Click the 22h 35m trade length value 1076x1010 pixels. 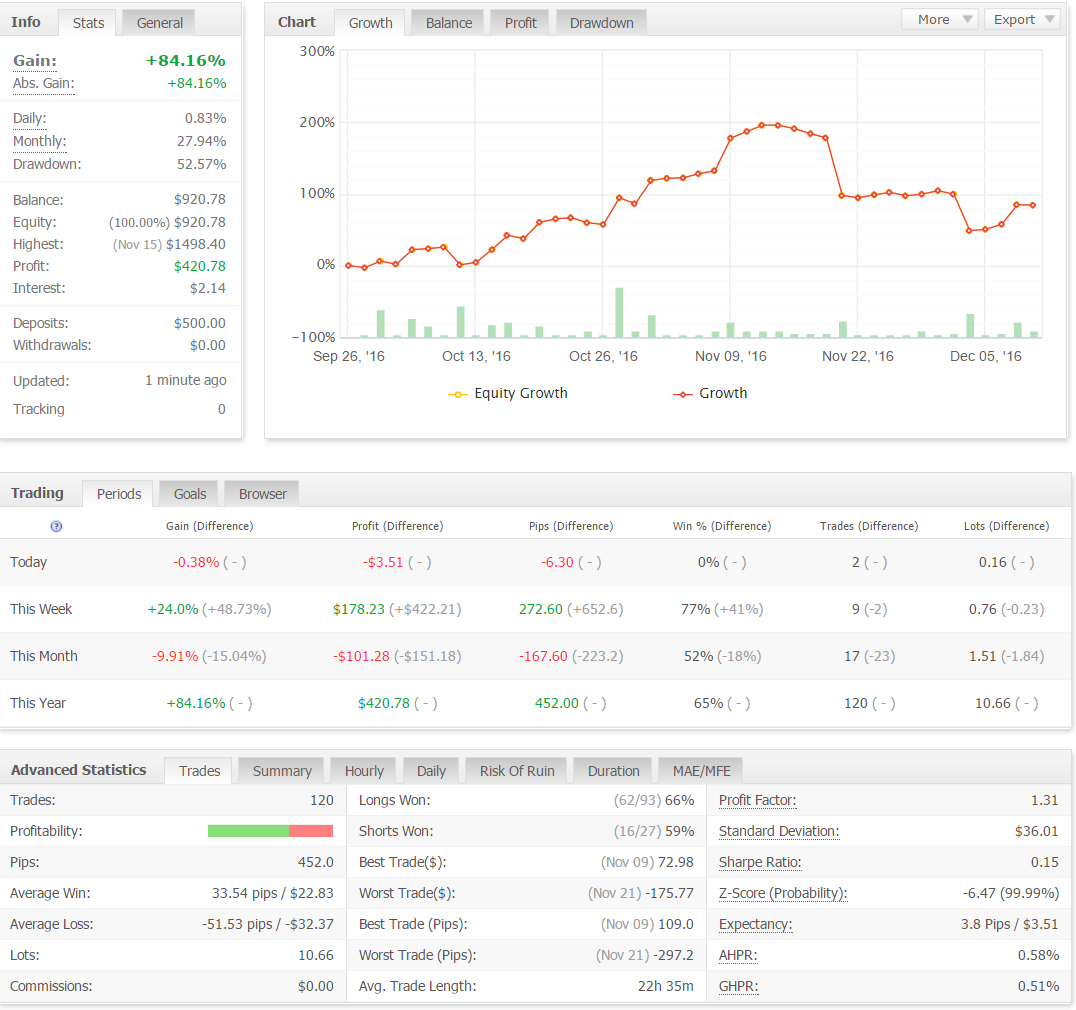[x=666, y=987]
